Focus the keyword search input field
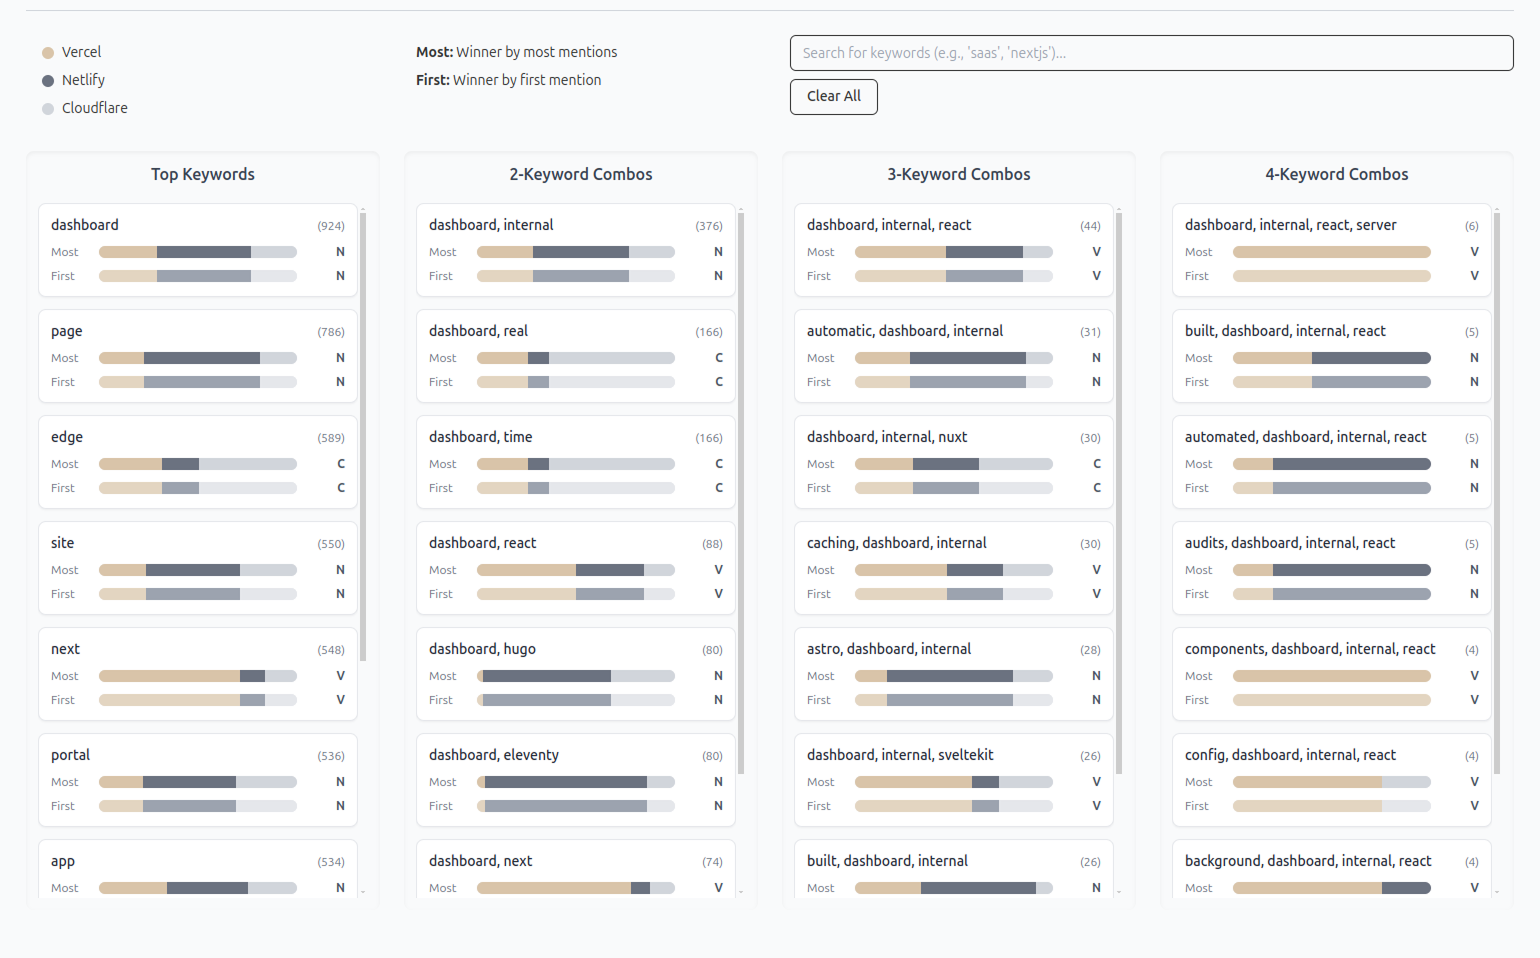The width and height of the screenshot is (1540, 958). (1150, 53)
